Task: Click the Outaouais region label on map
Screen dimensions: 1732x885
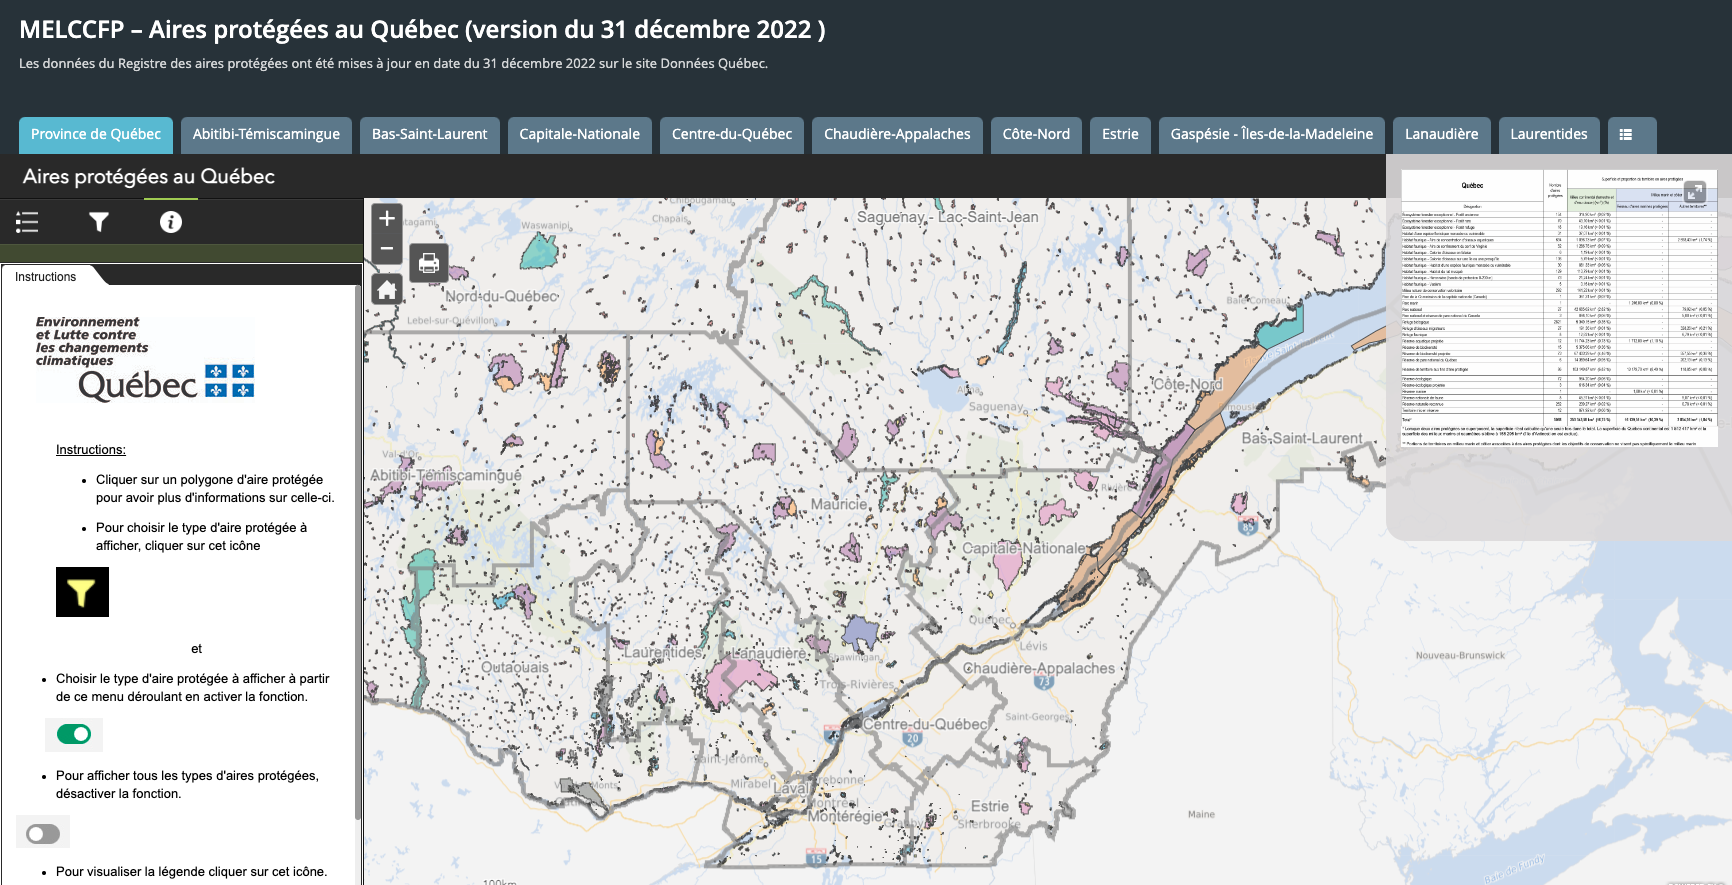Action: pyautogui.click(x=515, y=667)
